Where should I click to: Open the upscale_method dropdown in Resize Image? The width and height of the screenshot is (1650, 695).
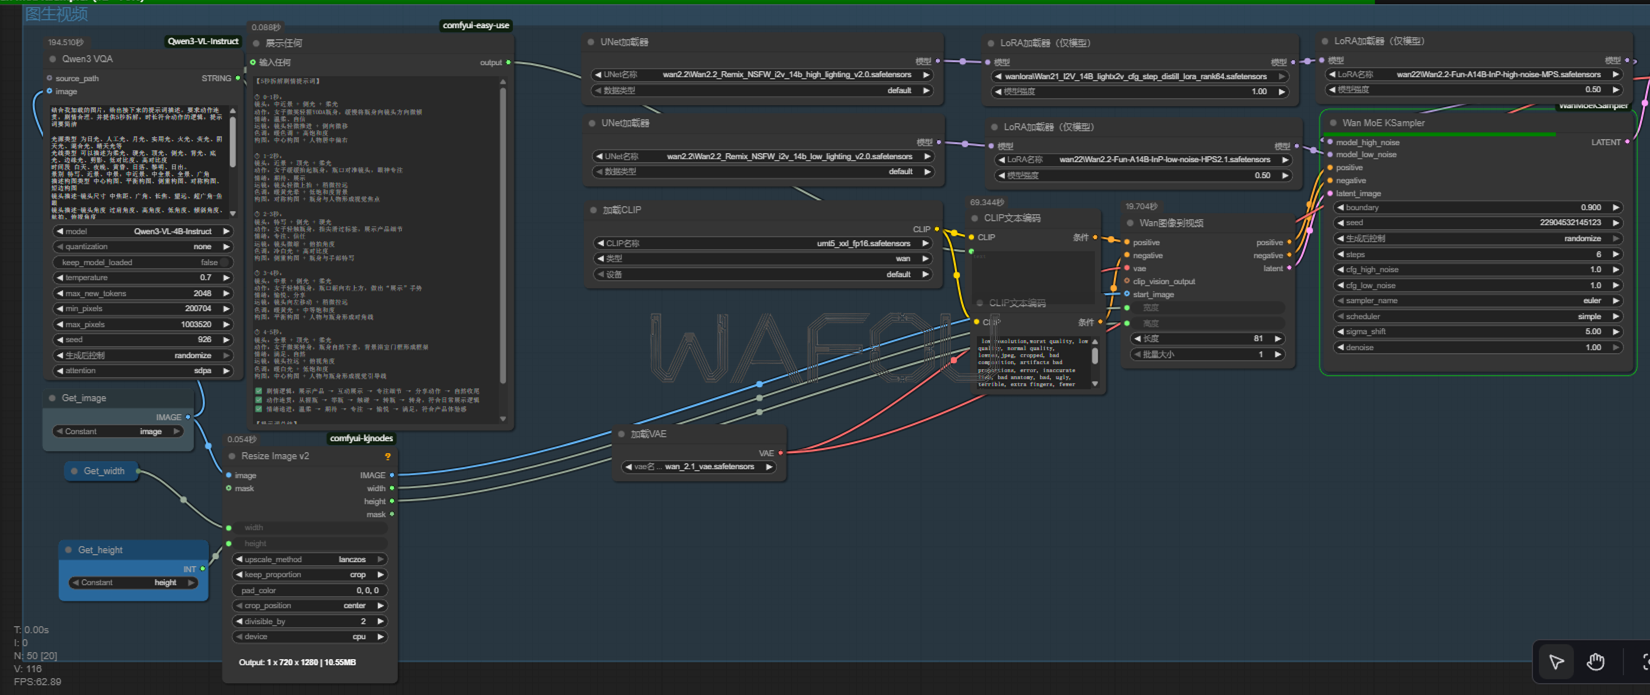309,559
